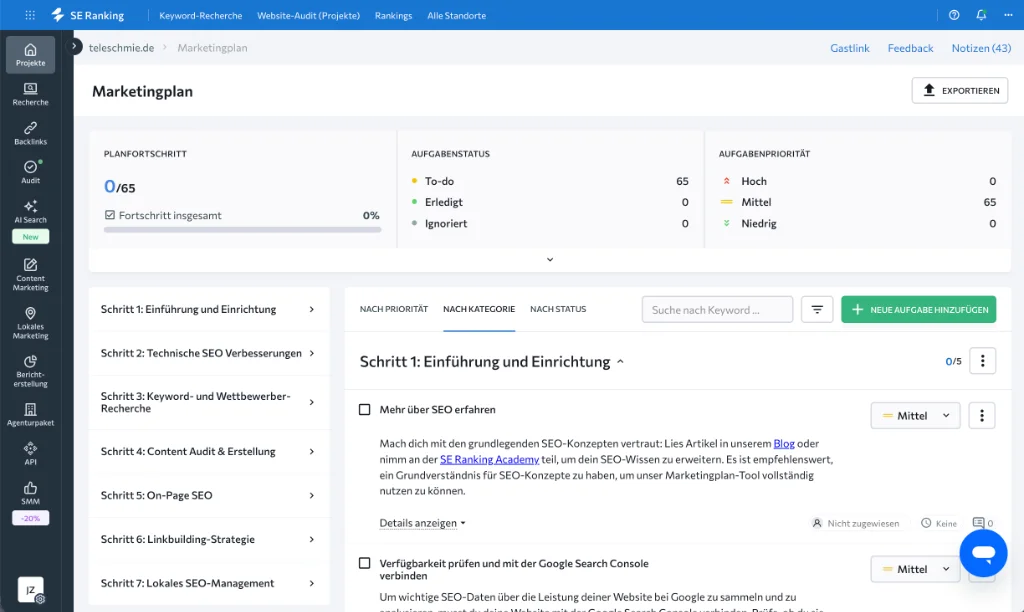This screenshot has height=612, width=1024.
Task: Open AI Search in the sidebar
Action: 31,212
